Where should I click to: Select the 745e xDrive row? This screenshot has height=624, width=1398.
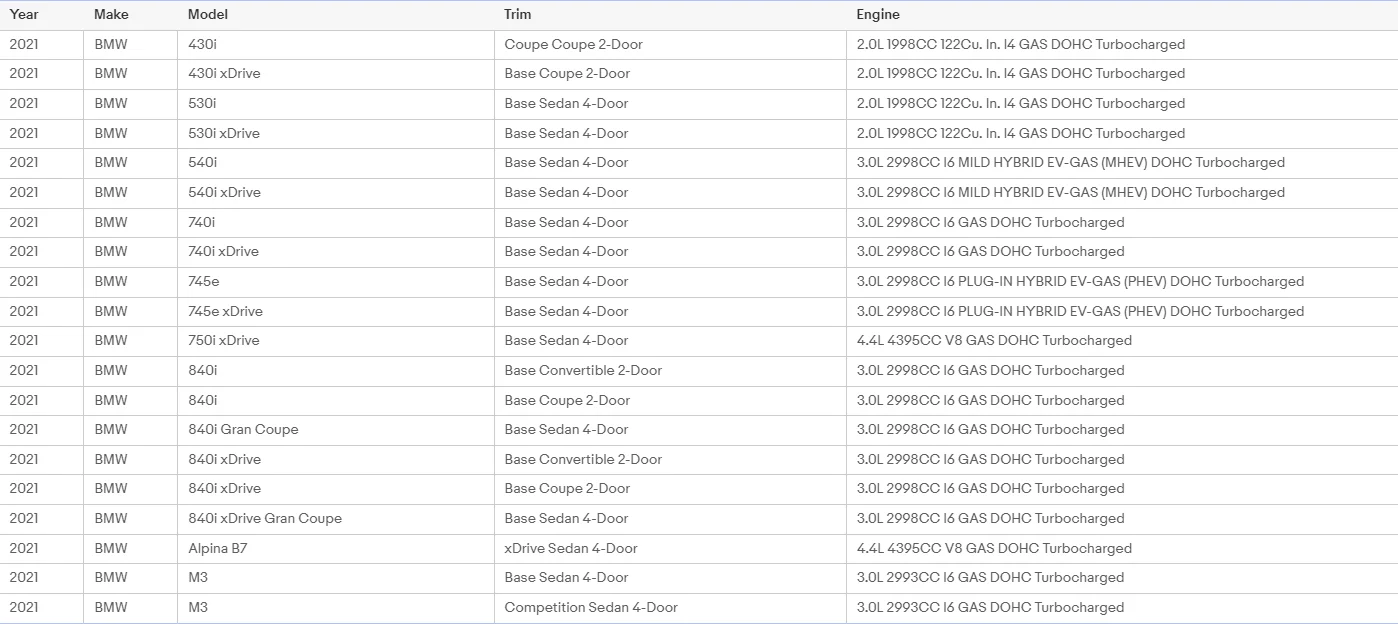pos(699,312)
